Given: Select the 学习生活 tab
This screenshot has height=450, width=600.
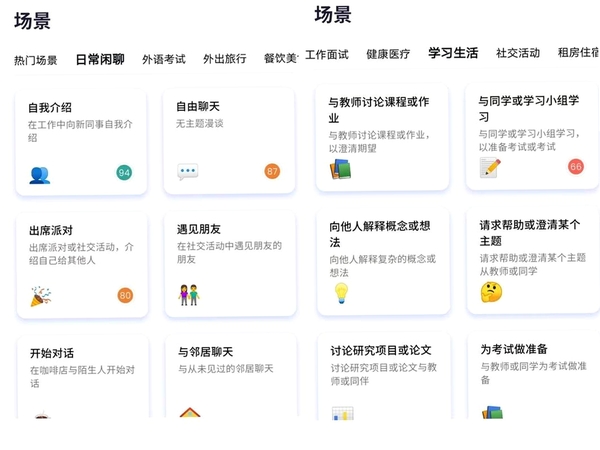Looking at the screenshot, I should click(453, 53).
